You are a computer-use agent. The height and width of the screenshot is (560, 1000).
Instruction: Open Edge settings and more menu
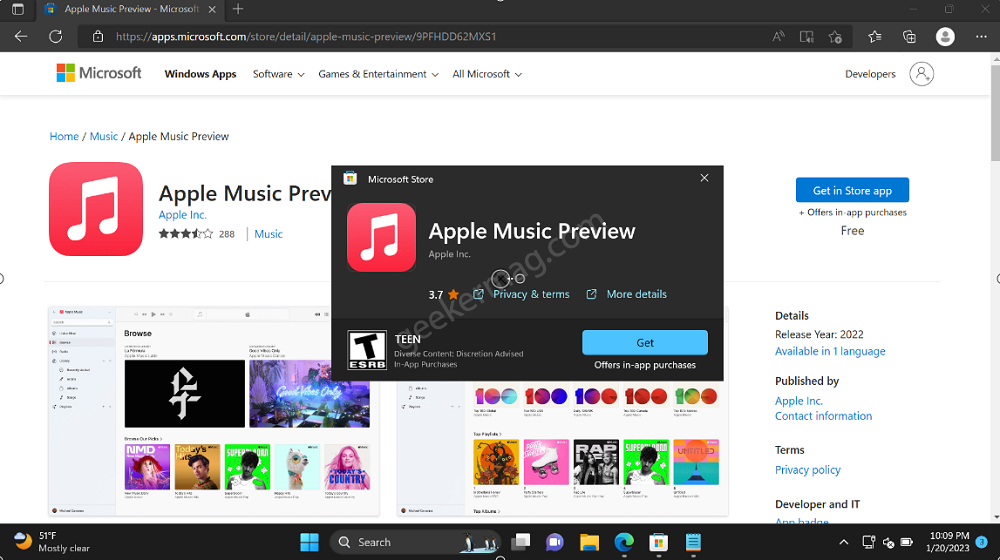[982, 36]
